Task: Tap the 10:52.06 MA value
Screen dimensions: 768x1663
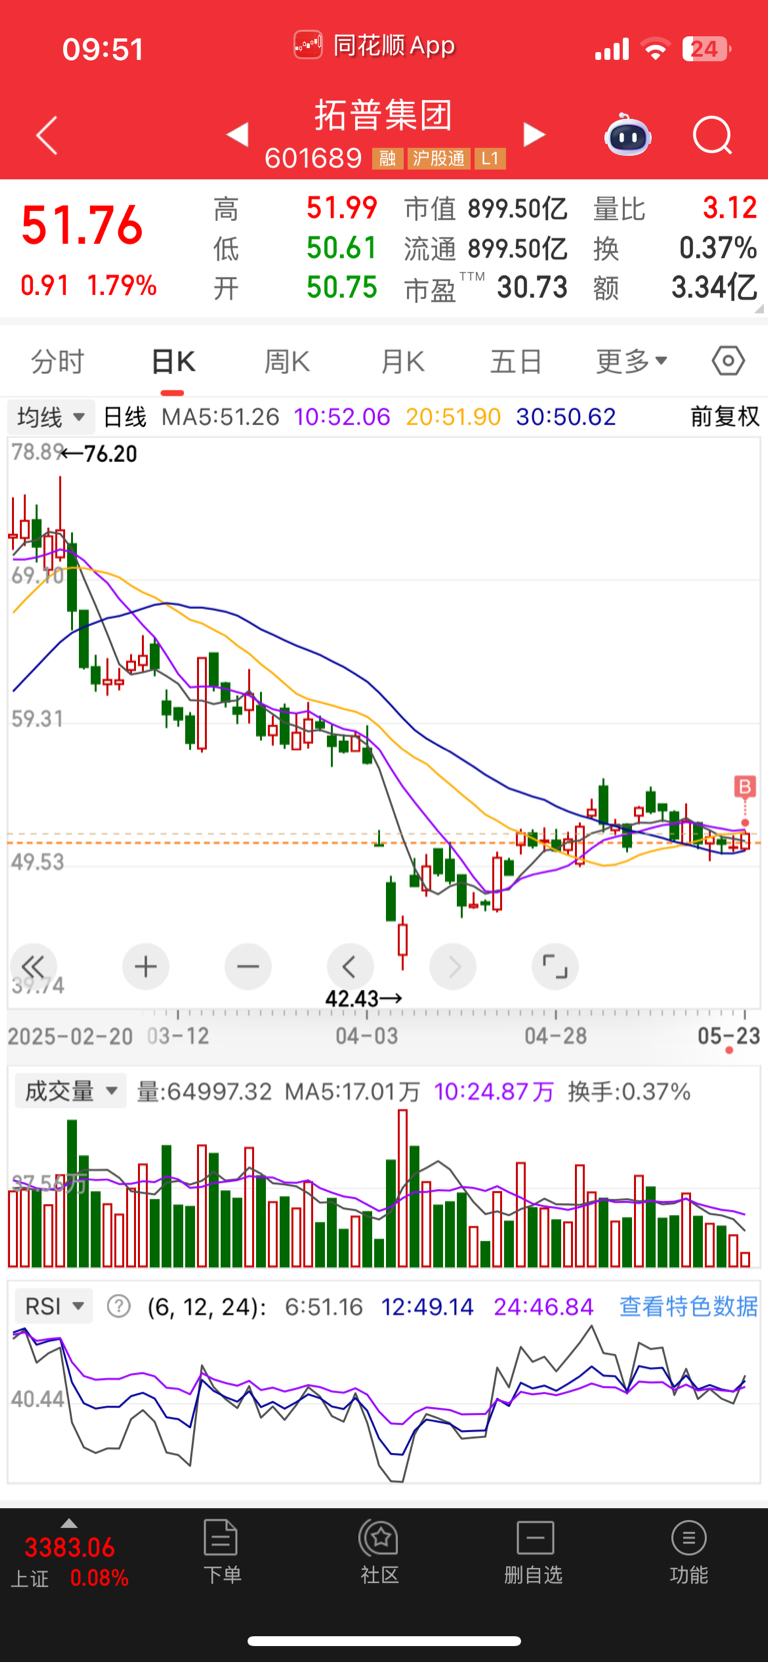Action: [x=342, y=417]
